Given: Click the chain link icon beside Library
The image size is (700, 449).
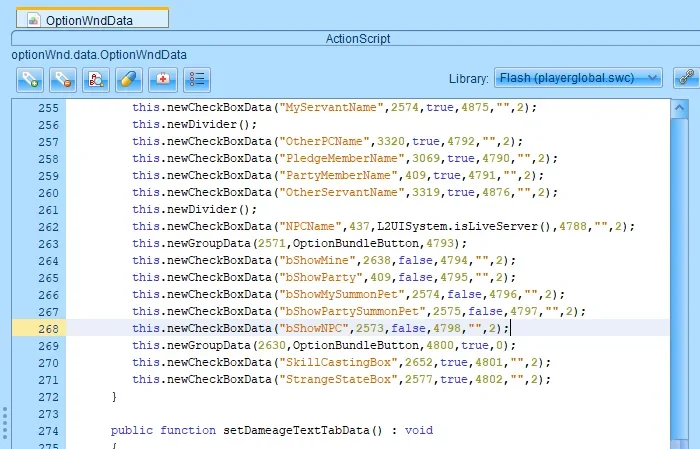Looking at the screenshot, I should (x=686, y=78).
